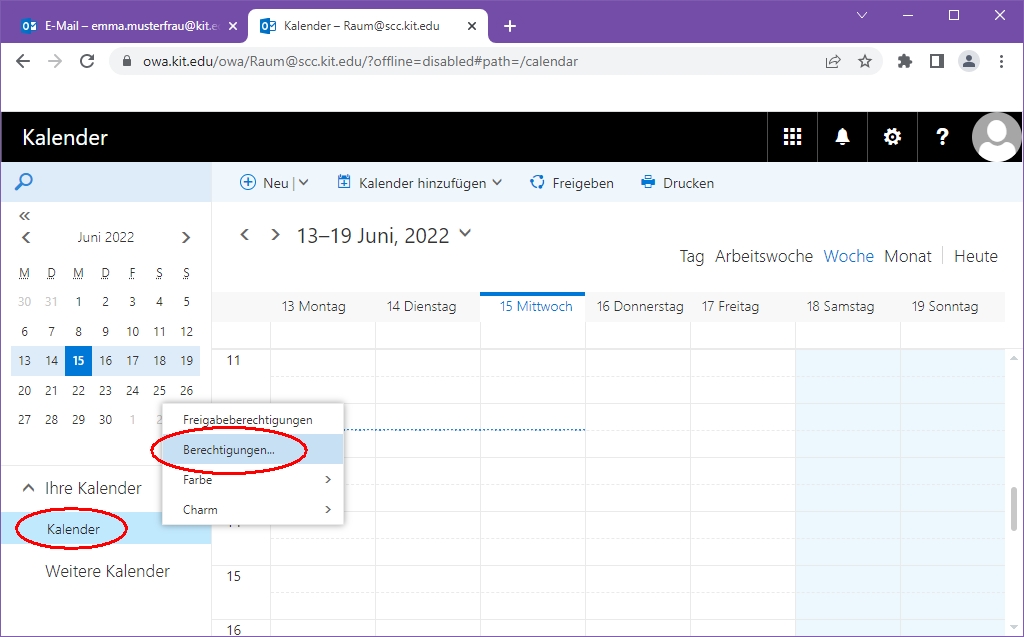Jump to Heute in calendar
This screenshot has width=1024, height=637.
tap(975, 256)
